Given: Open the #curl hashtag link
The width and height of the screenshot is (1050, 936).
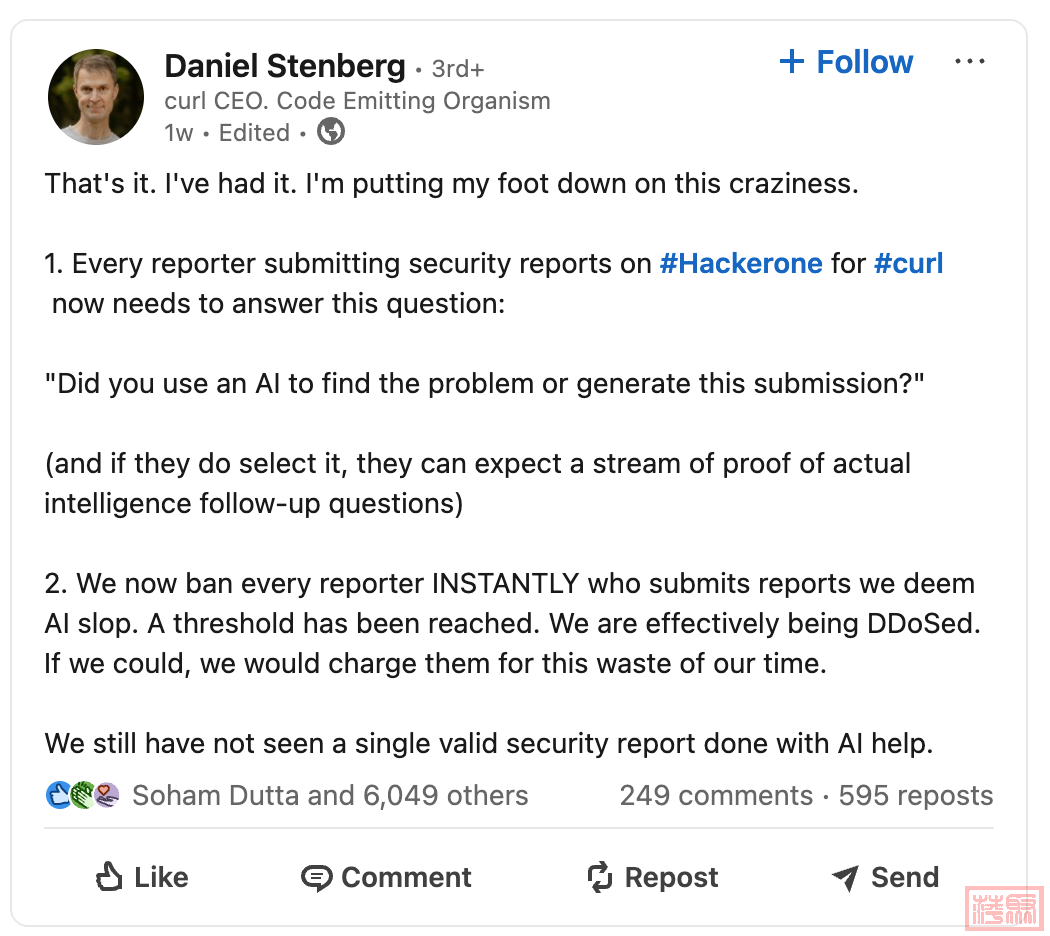Looking at the screenshot, I should tap(908, 264).
